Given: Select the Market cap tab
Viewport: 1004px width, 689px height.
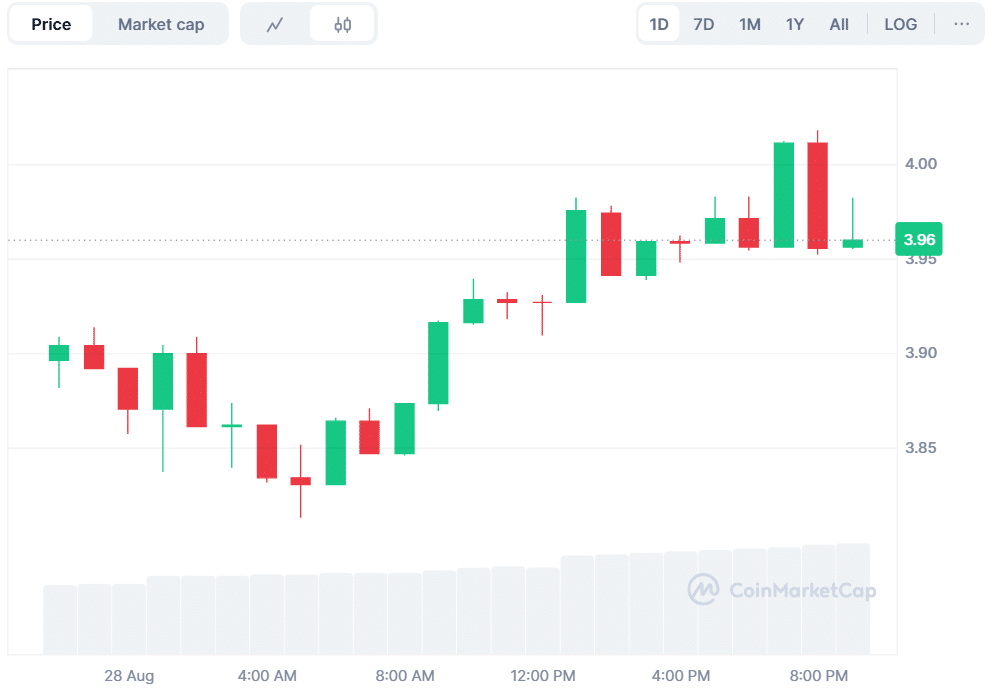Looking at the screenshot, I should tap(161, 24).
